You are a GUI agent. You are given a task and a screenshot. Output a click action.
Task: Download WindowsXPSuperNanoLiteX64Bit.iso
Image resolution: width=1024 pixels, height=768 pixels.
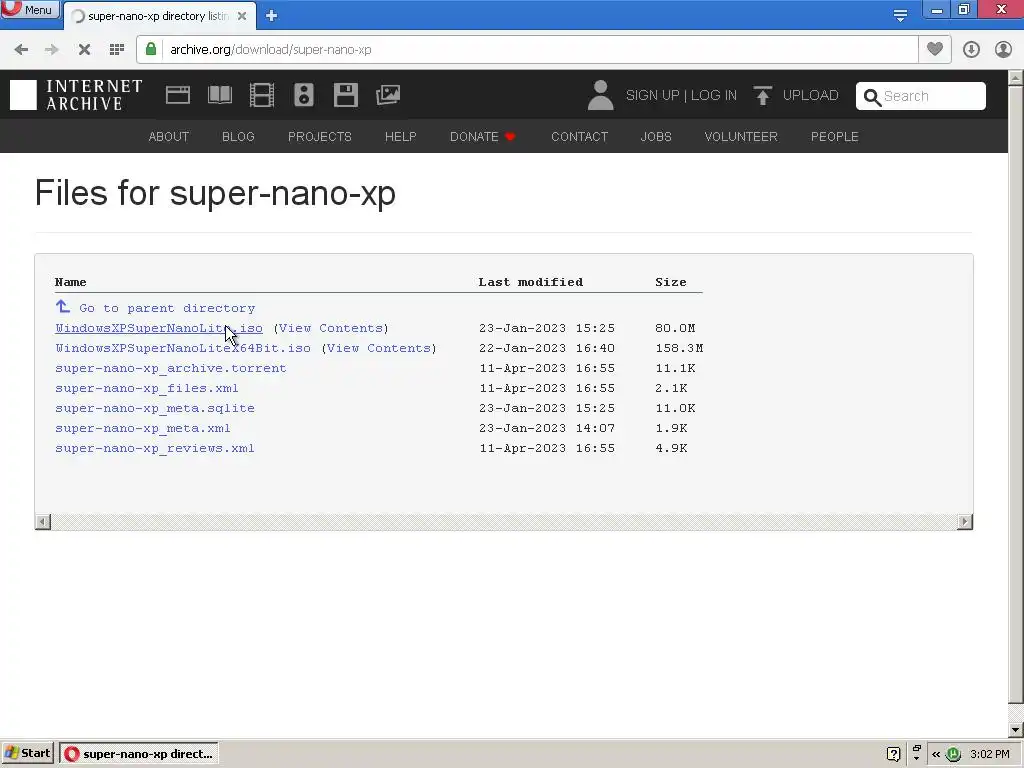click(183, 348)
